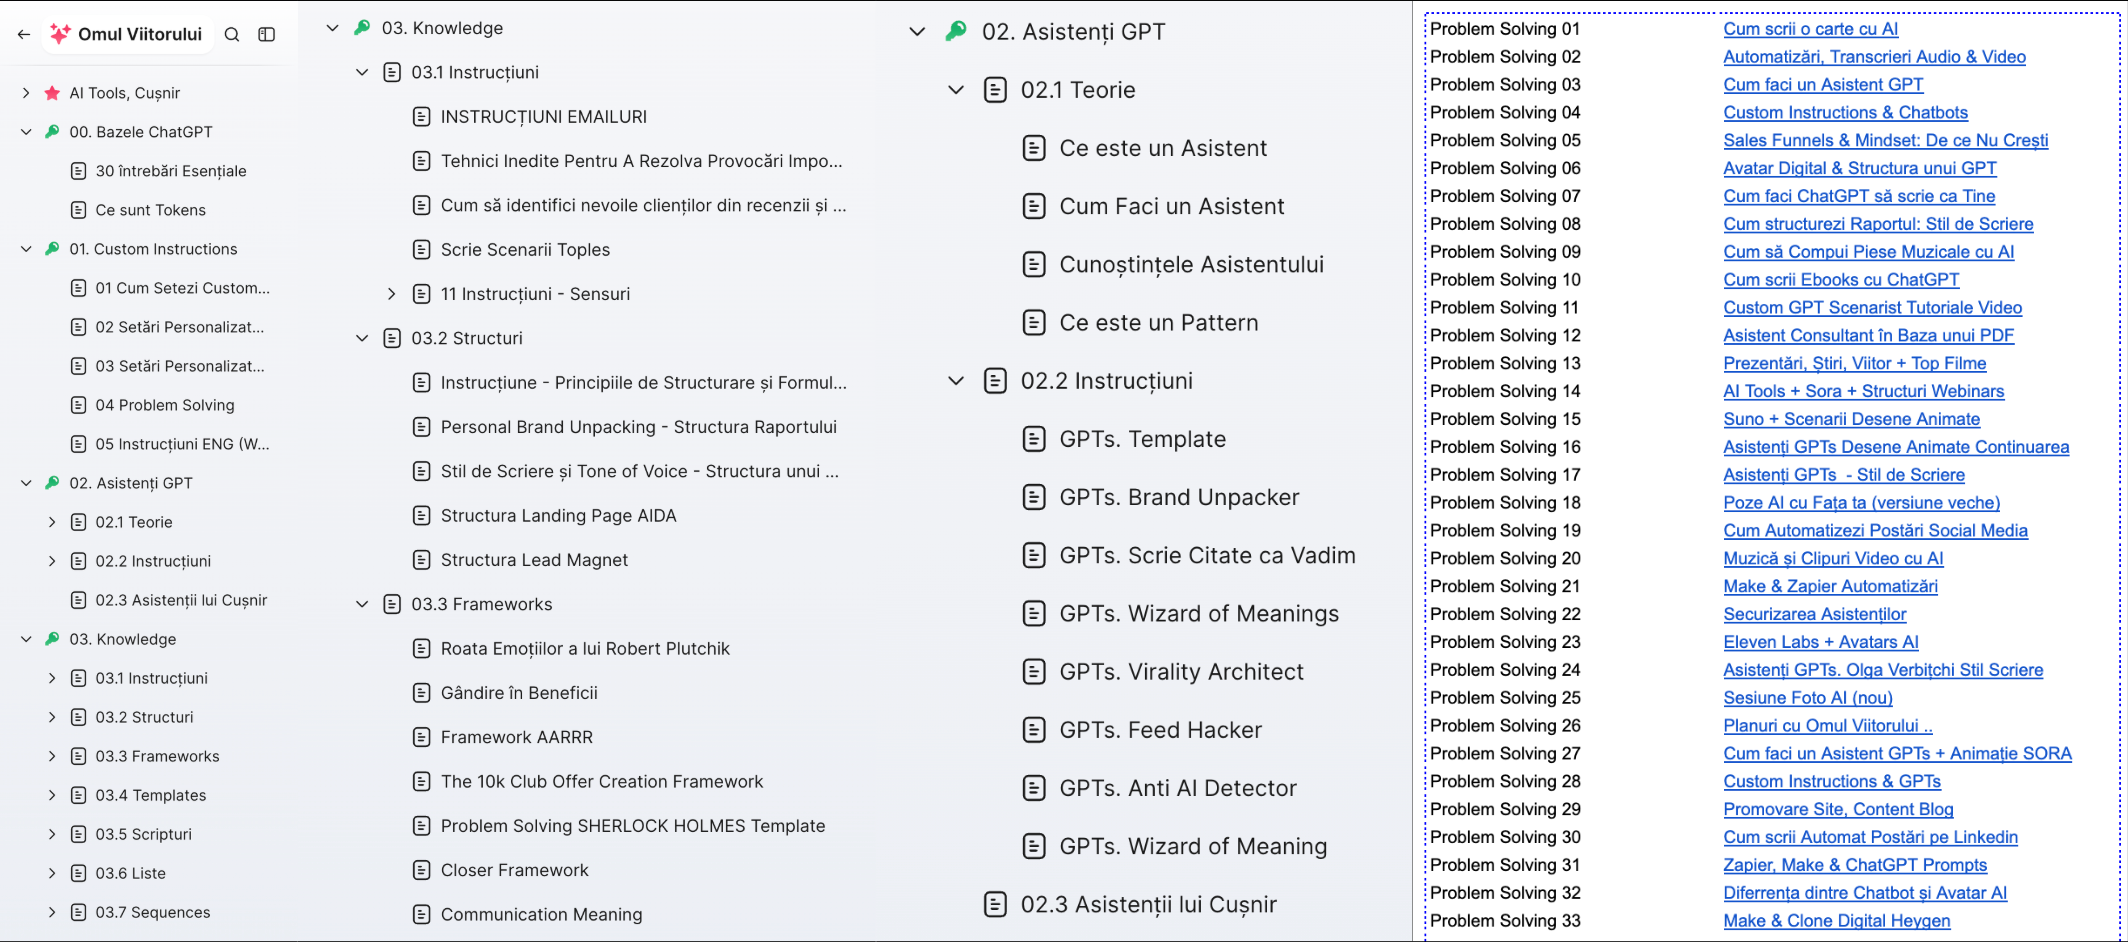Click the back arrow icon
The image size is (2128, 942).
pyautogui.click(x=24, y=35)
